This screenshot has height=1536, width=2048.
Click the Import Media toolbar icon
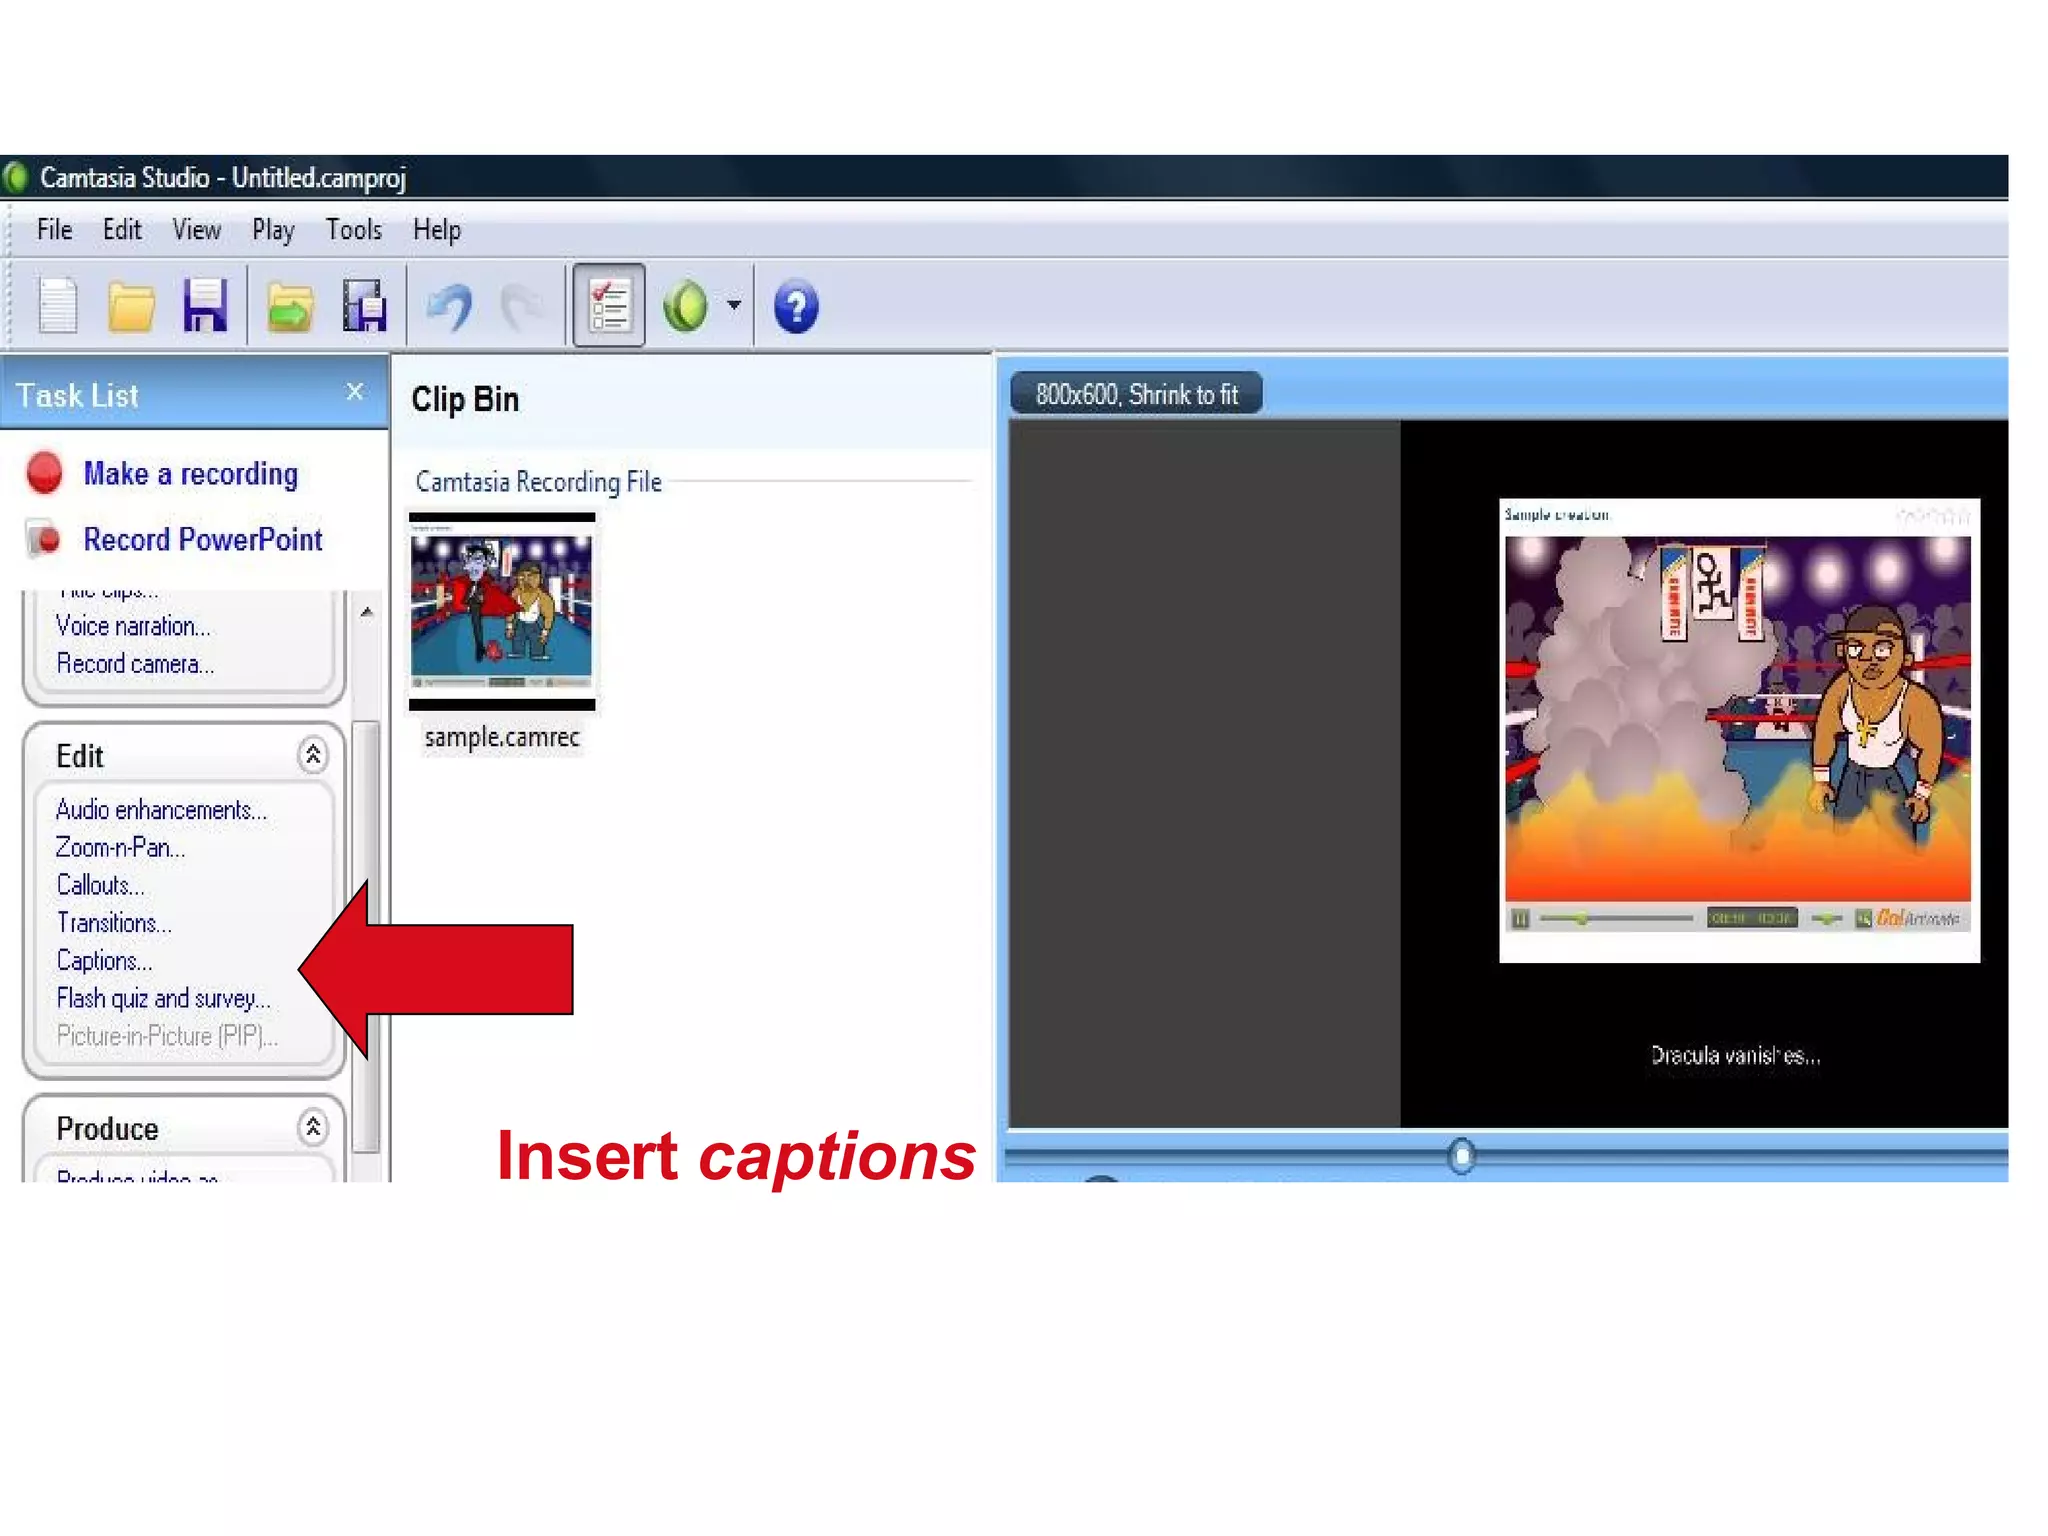coord(290,306)
